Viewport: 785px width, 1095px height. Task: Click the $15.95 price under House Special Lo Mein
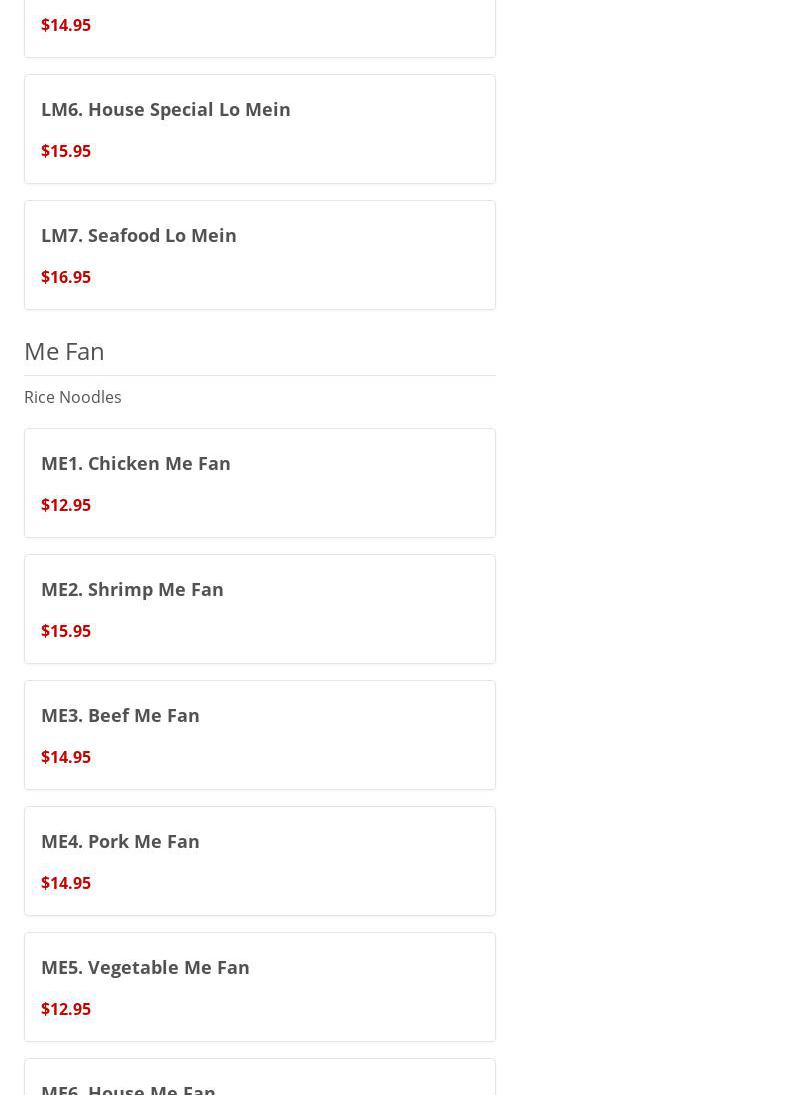[66, 151]
